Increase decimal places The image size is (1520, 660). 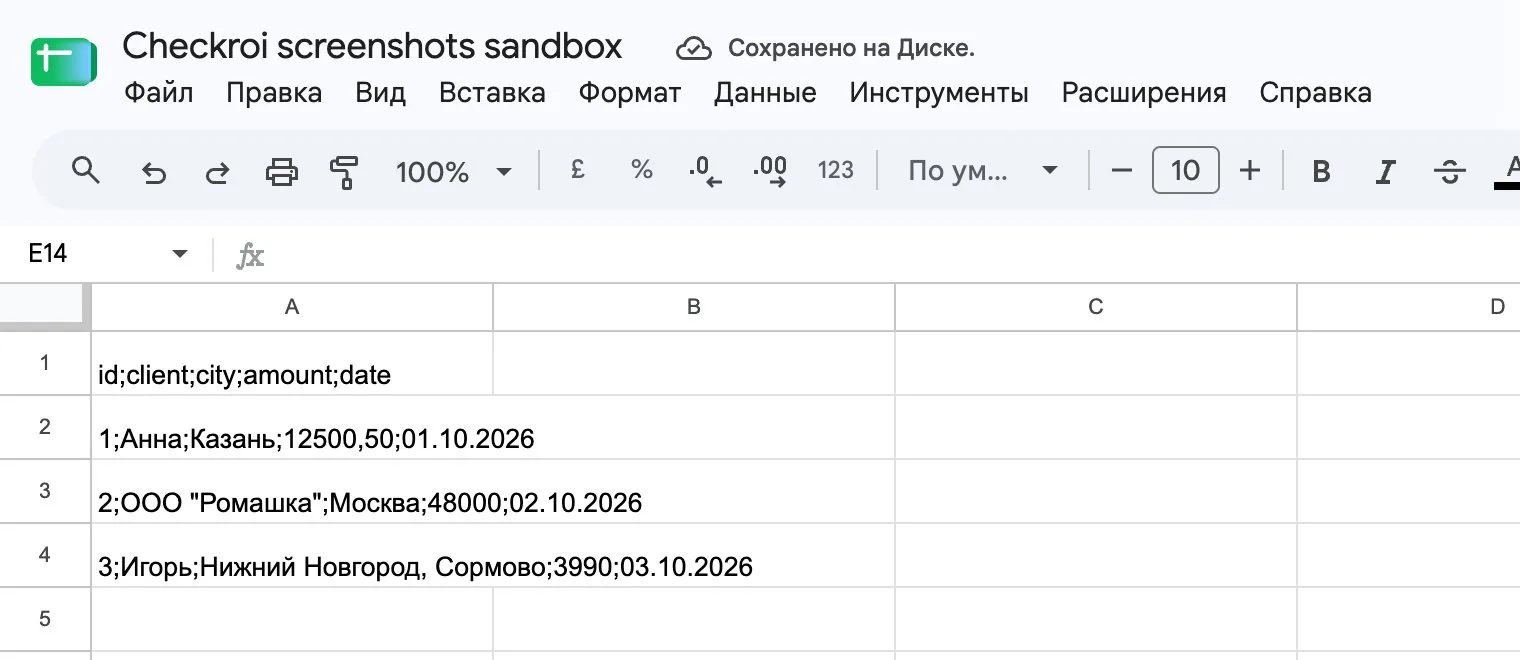(770, 171)
